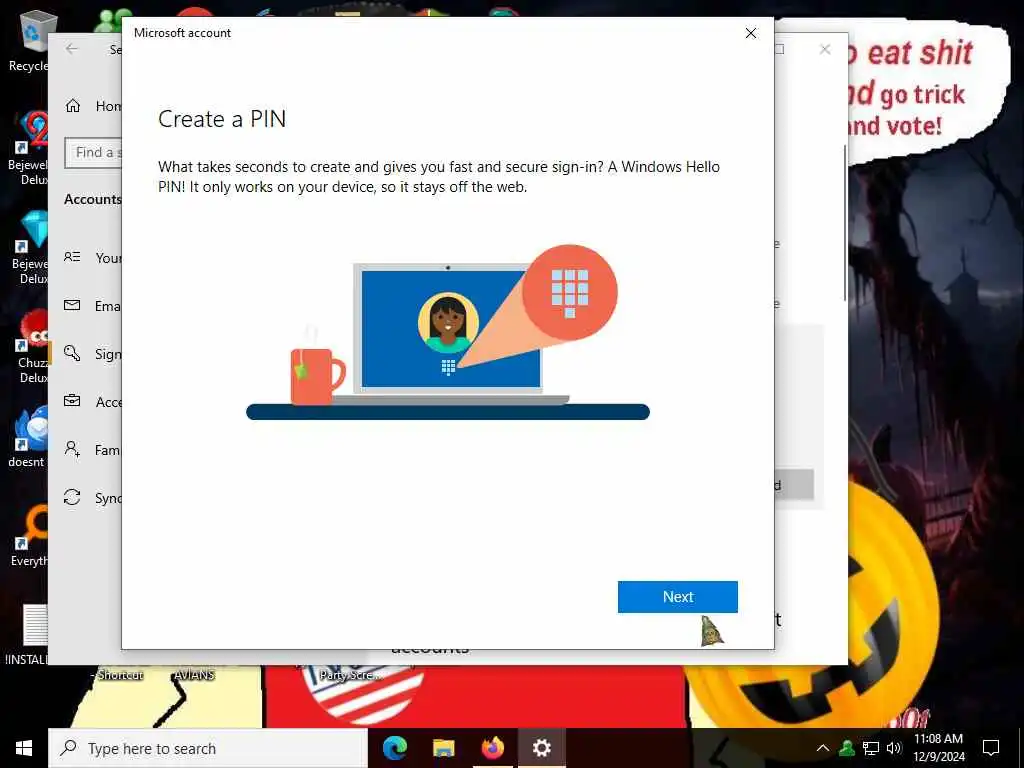The image size is (1024, 768).
Task: Open the Sync your settings icon
Action: [72, 498]
